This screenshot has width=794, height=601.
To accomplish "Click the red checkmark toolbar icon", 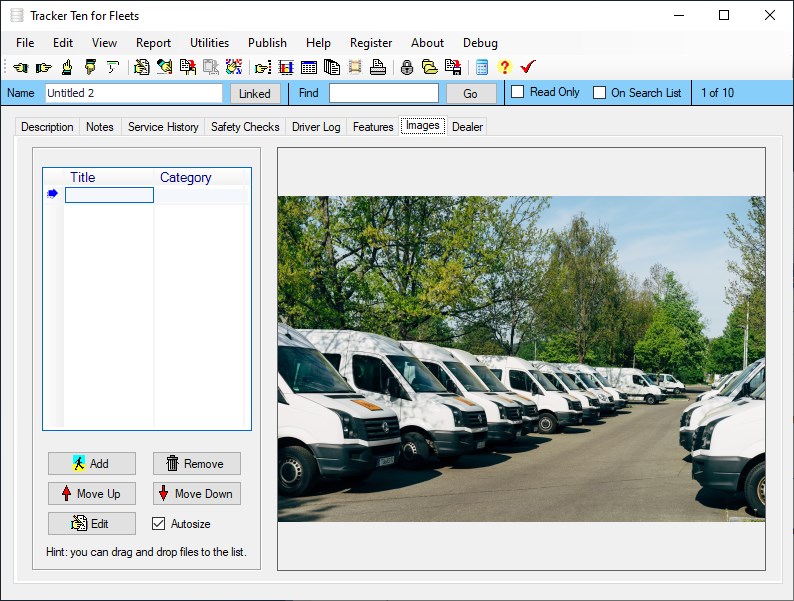I will click(528, 67).
